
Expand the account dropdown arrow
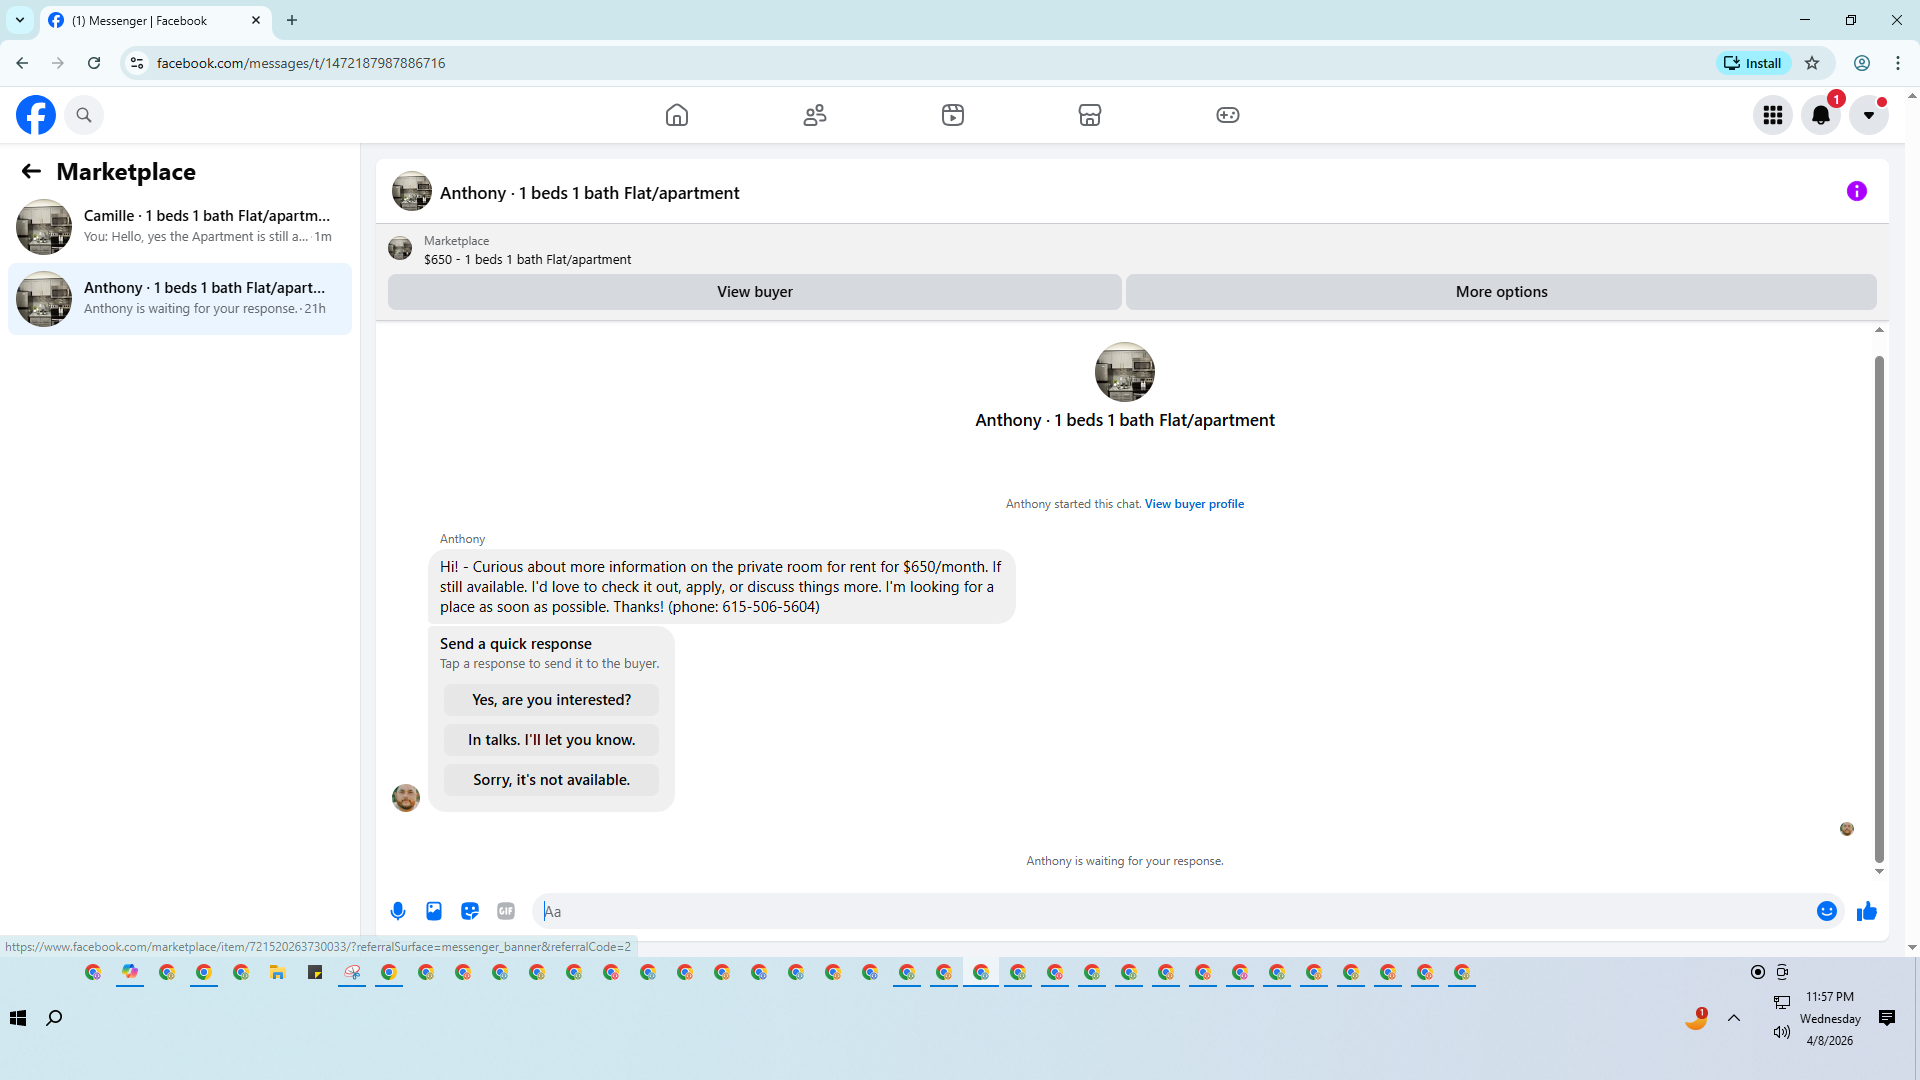(x=1868, y=115)
